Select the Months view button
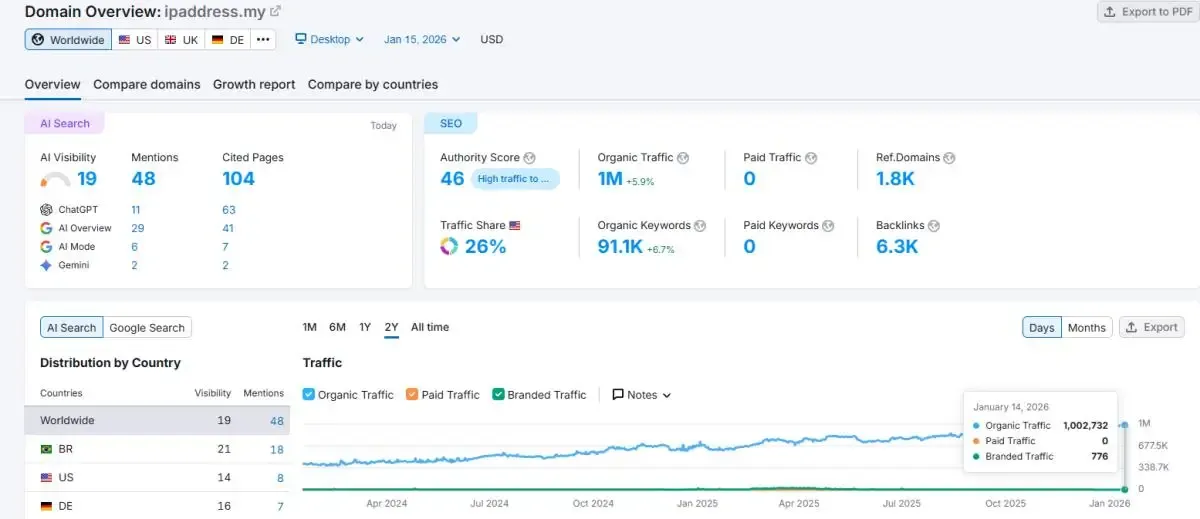Viewport: 1200px width, 519px height. click(1086, 327)
